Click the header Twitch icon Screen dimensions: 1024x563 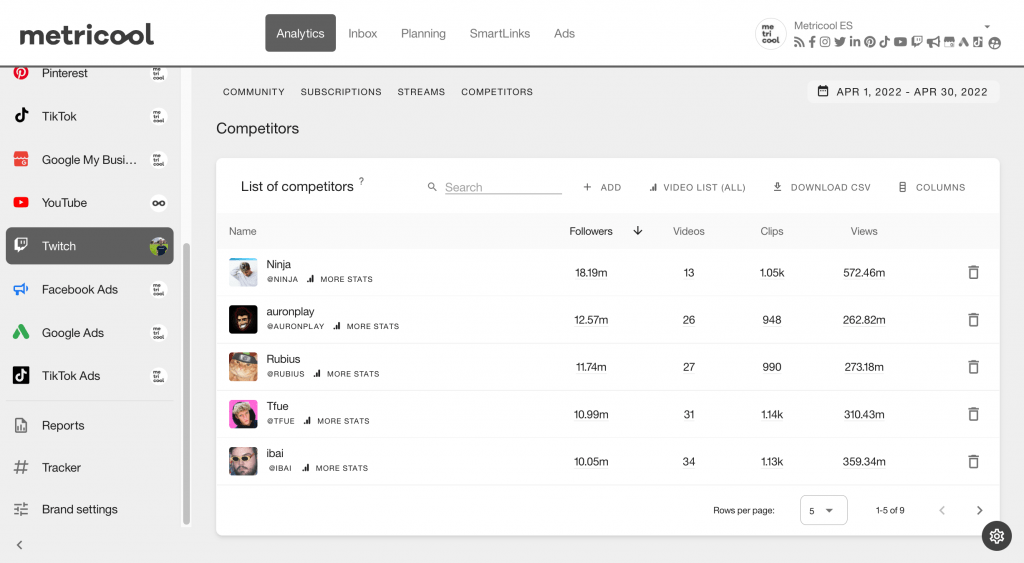point(917,42)
